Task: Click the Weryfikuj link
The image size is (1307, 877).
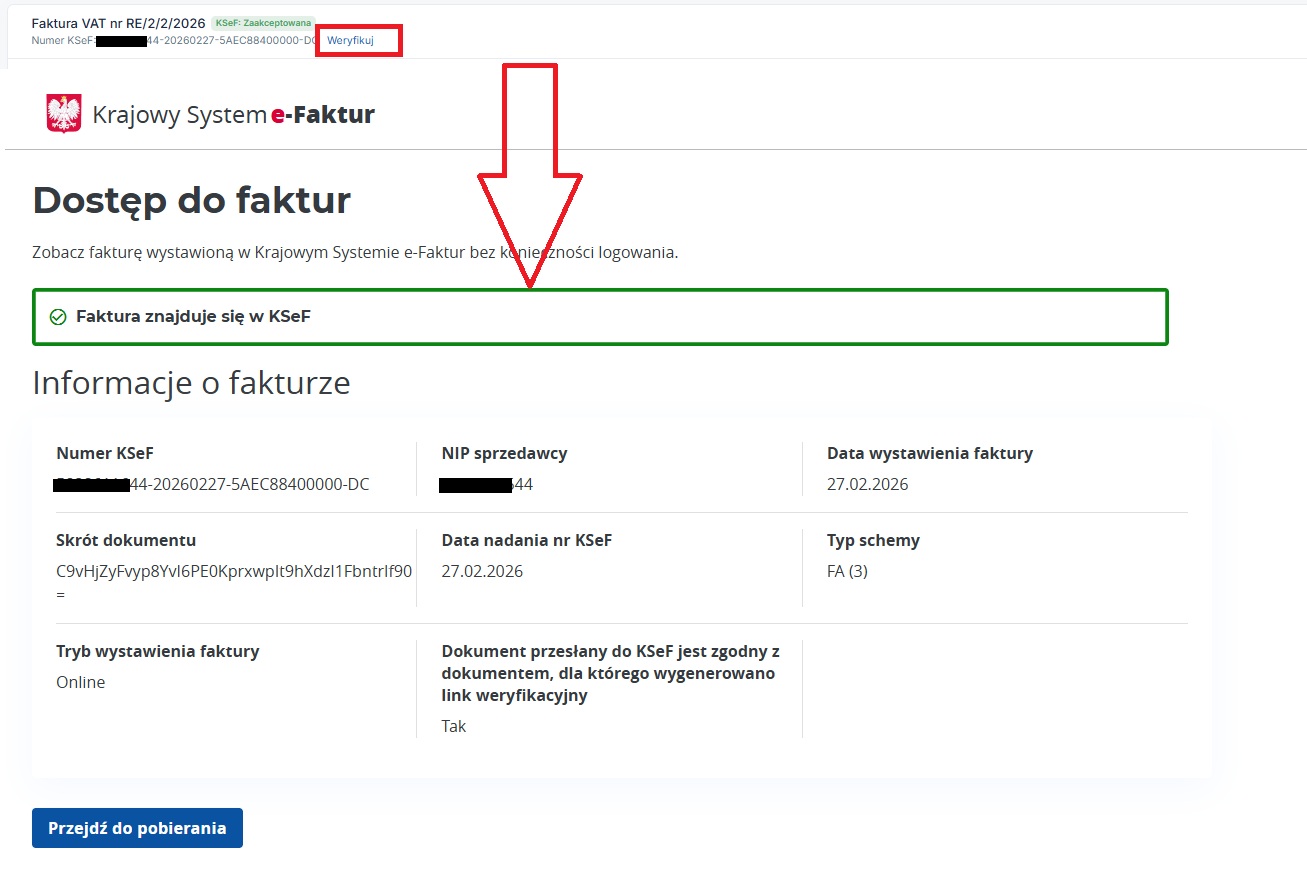Action: tap(350, 41)
